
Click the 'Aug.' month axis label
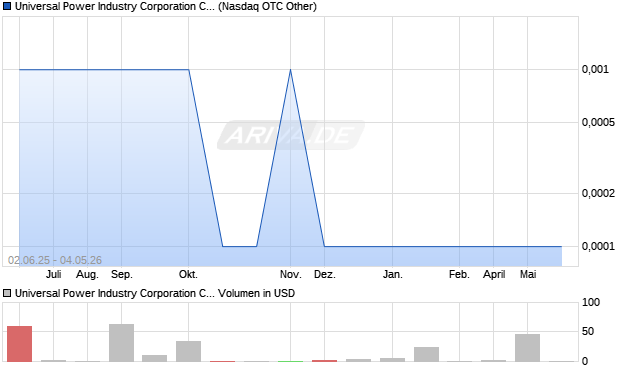point(87,274)
